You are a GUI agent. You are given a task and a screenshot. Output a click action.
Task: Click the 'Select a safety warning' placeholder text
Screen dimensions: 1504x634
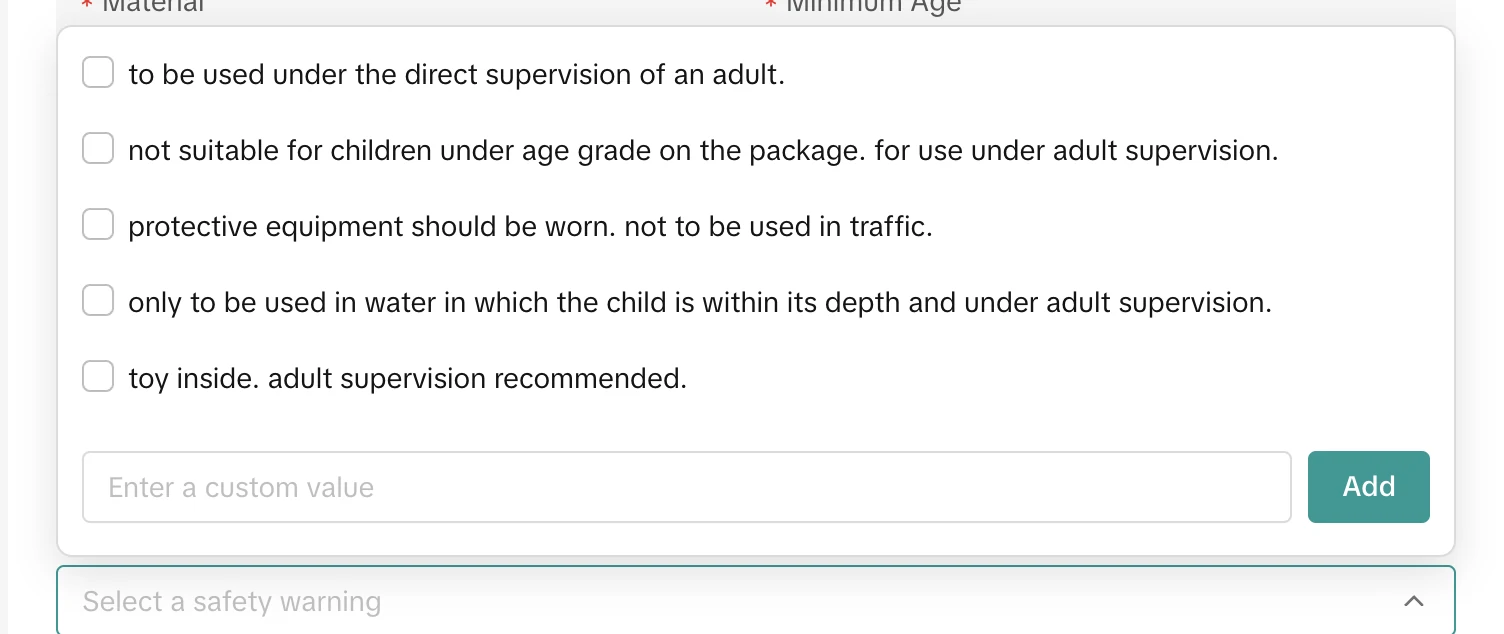pyautogui.click(x=232, y=602)
